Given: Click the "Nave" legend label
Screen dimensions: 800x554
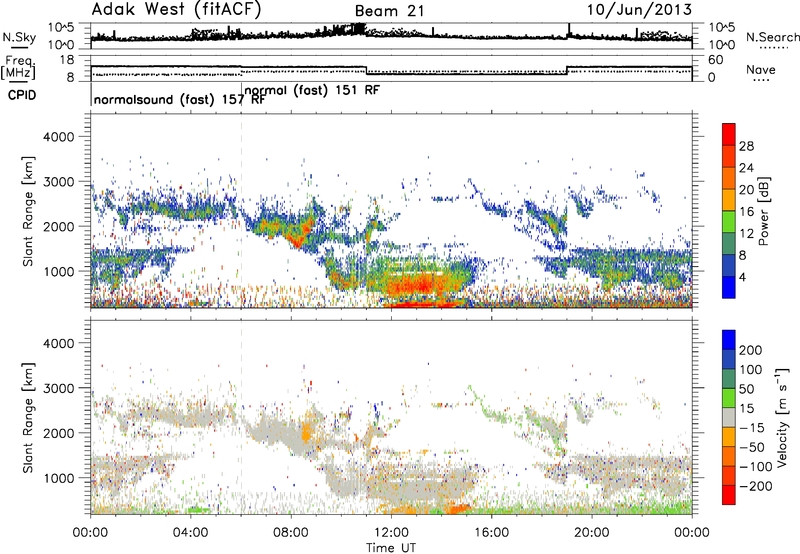Looking at the screenshot, I should [x=761, y=69].
